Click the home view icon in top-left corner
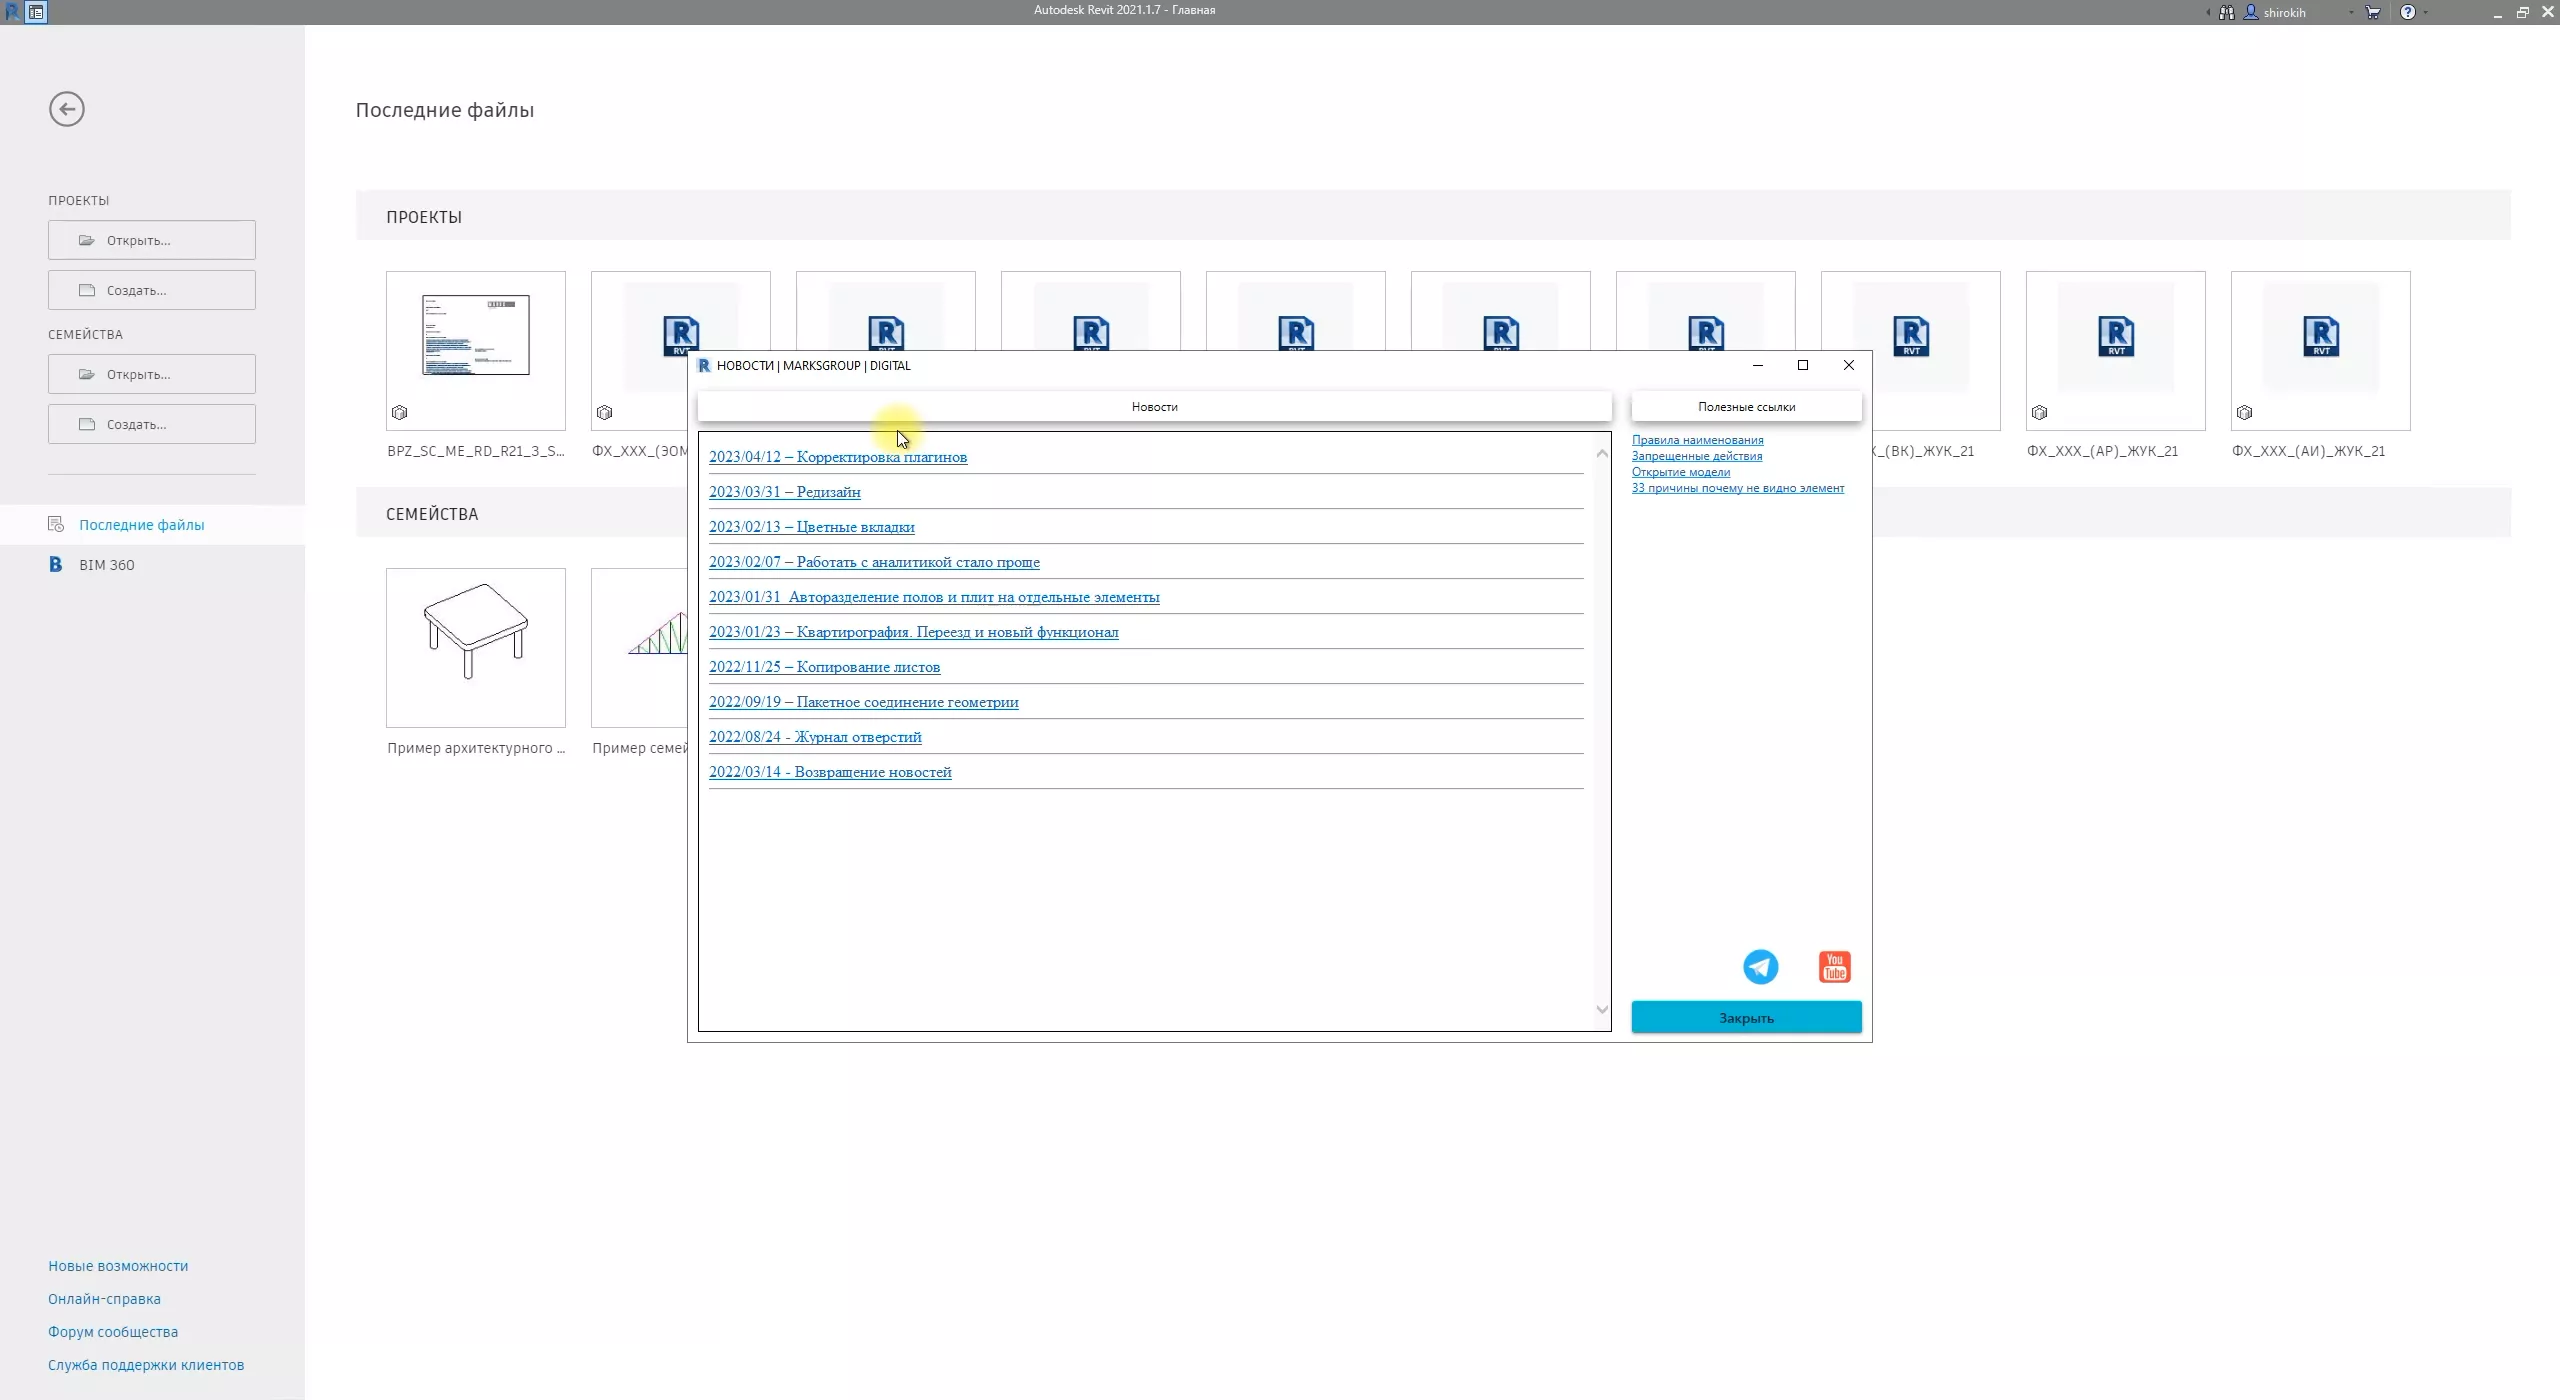This screenshot has height=1400, width=2560. 36,12
